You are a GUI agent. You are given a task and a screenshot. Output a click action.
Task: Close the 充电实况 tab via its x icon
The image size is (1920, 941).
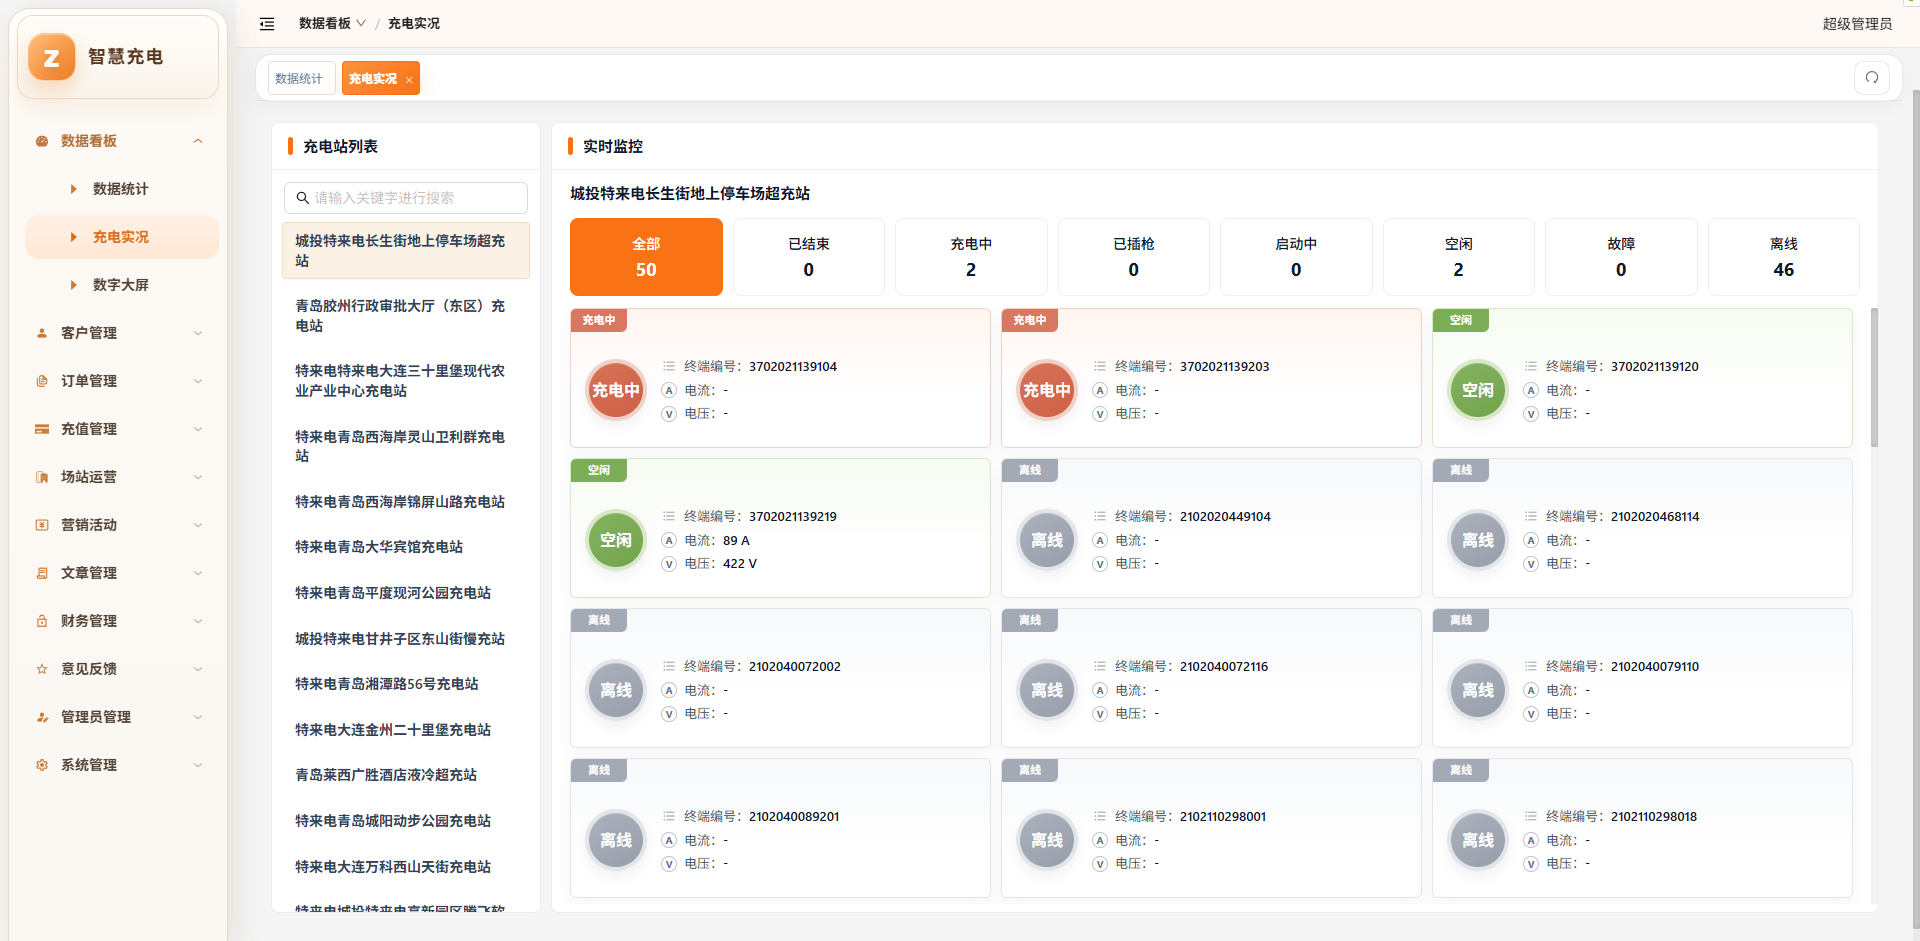coord(409,79)
